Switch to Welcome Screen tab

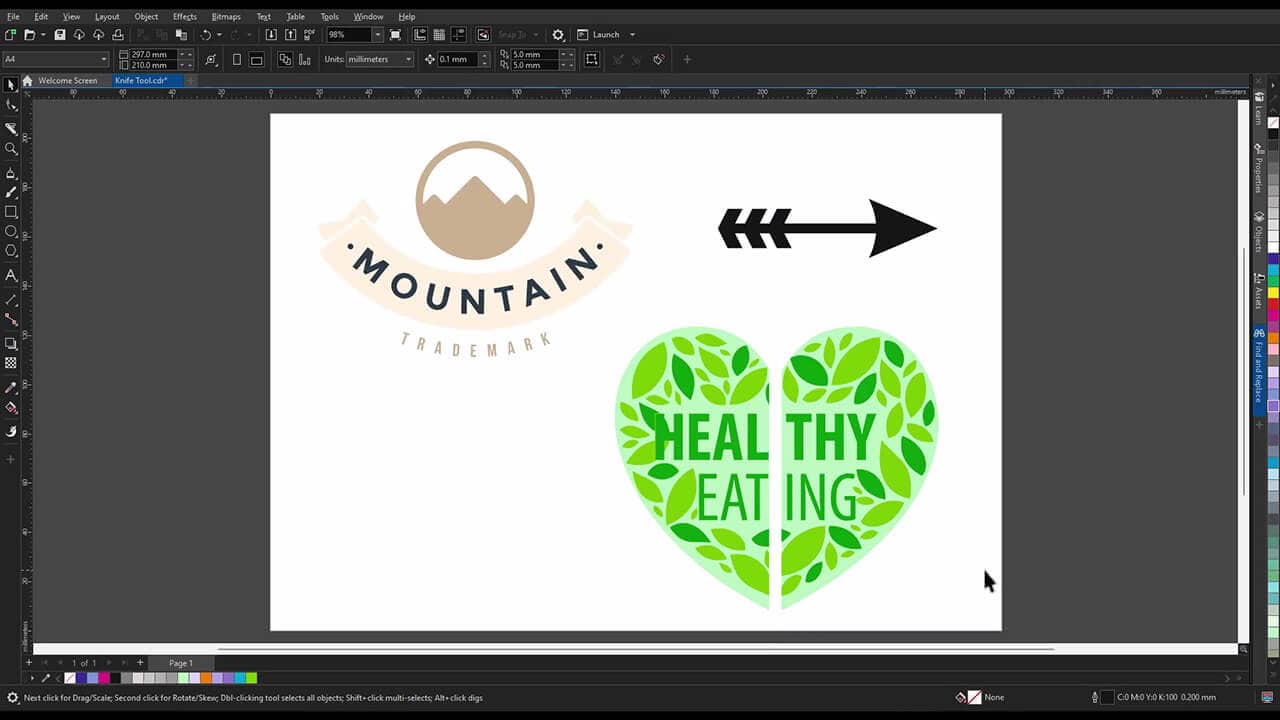(68, 80)
